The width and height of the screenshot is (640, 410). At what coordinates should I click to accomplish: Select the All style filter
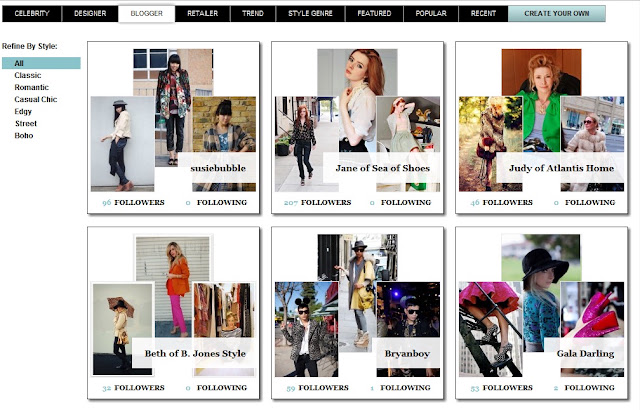(41, 63)
